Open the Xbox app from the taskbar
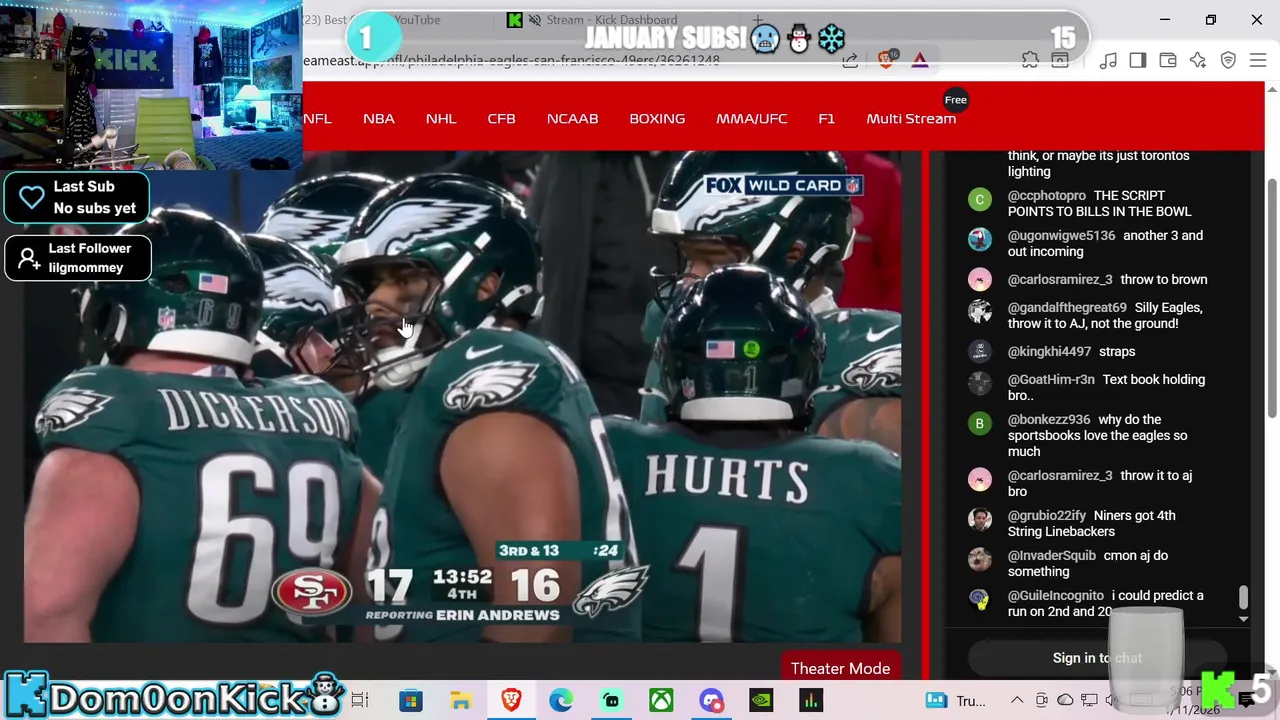1280x720 pixels. click(661, 700)
